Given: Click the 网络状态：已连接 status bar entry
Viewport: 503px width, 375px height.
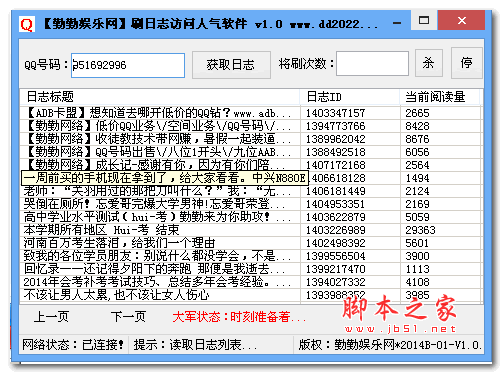Looking at the screenshot, I should 73,345.
